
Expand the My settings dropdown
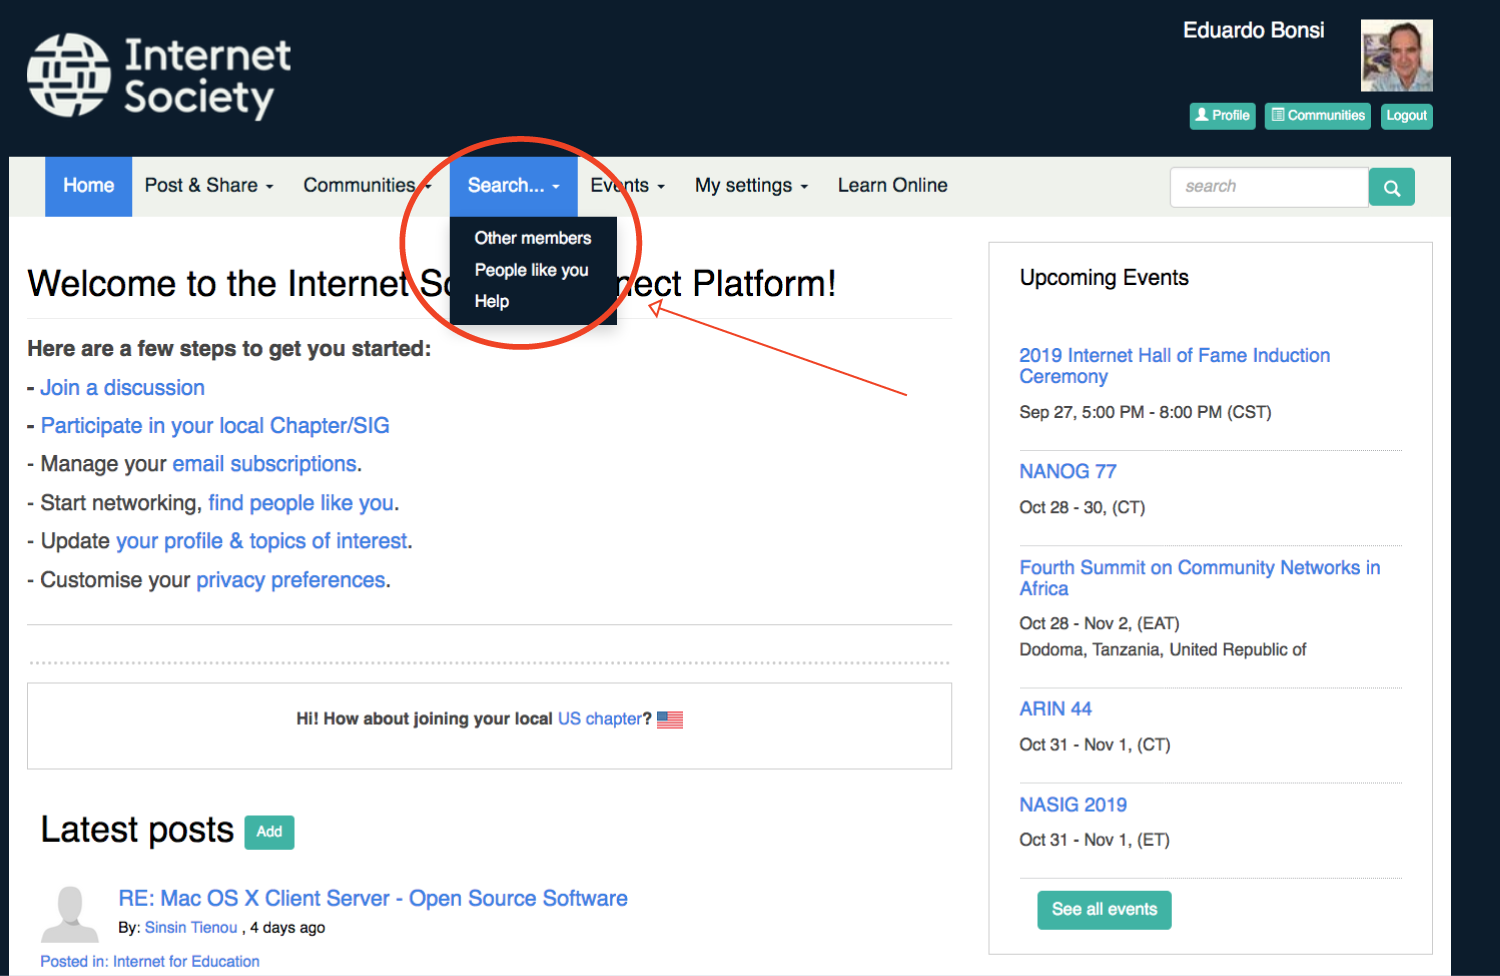point(751,186)
